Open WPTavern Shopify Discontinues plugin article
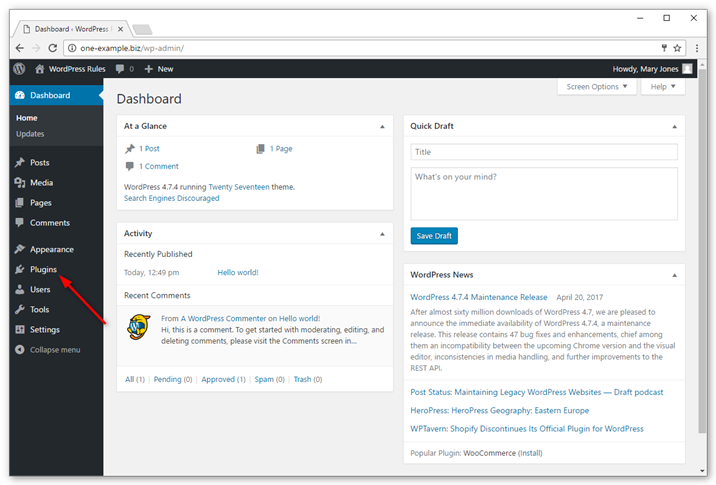Image resolution: width=716 pixels, height=485 pixels. click(527, 428)
